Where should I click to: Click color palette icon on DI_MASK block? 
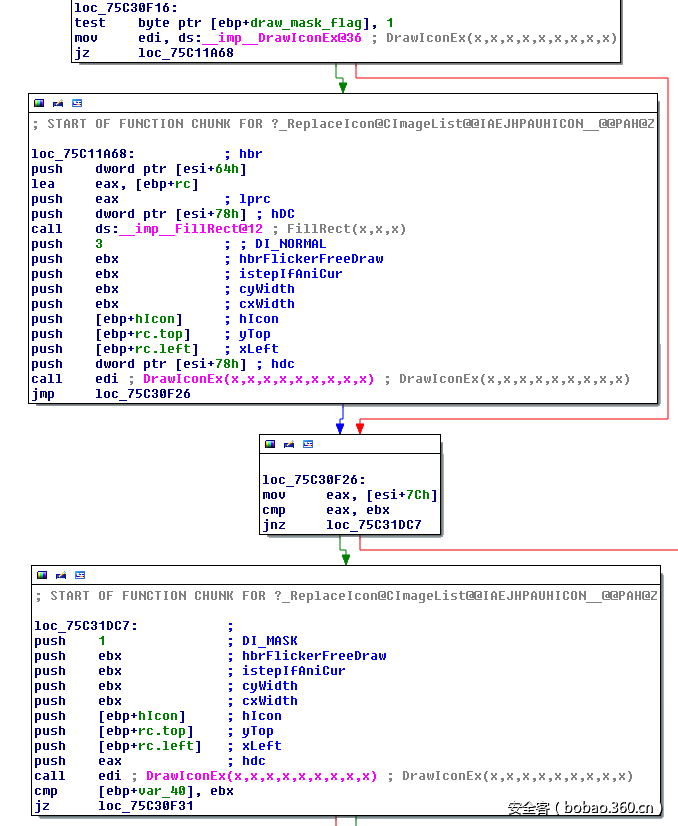pyautogui.click(x=42, y=575)
